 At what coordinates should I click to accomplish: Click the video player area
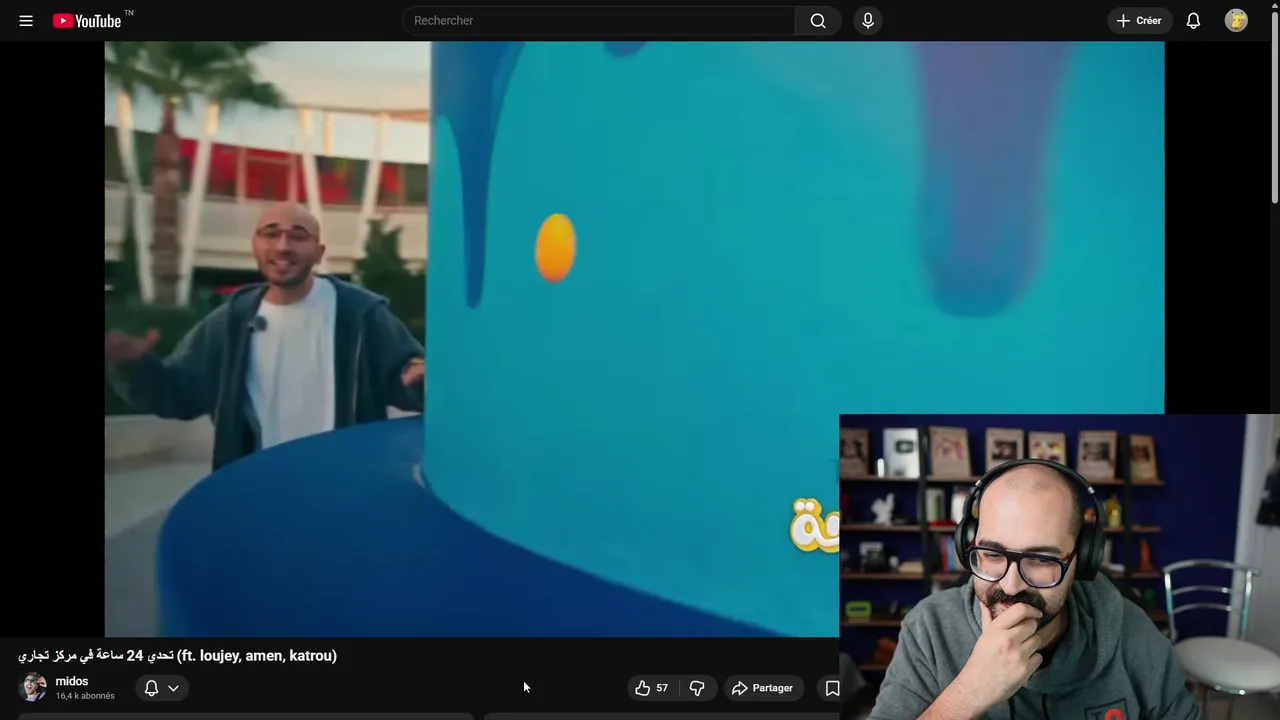pyautogui.click(x=634, y=338)
